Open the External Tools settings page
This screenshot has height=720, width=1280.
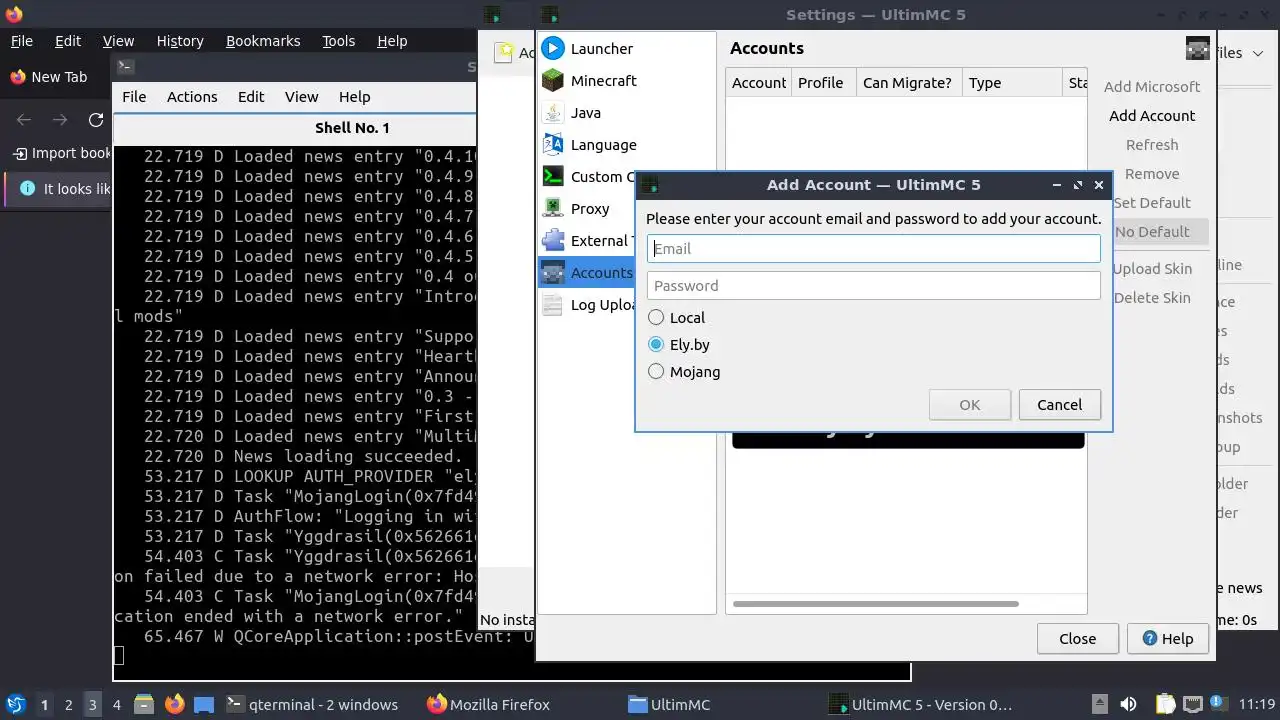587,240
